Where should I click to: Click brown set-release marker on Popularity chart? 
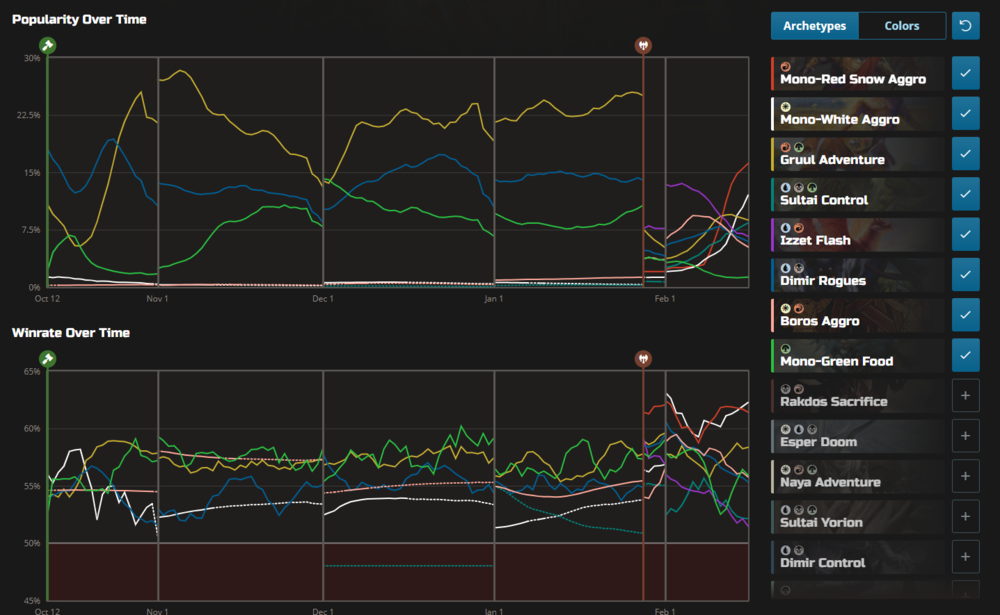click(x=643, y=45)
